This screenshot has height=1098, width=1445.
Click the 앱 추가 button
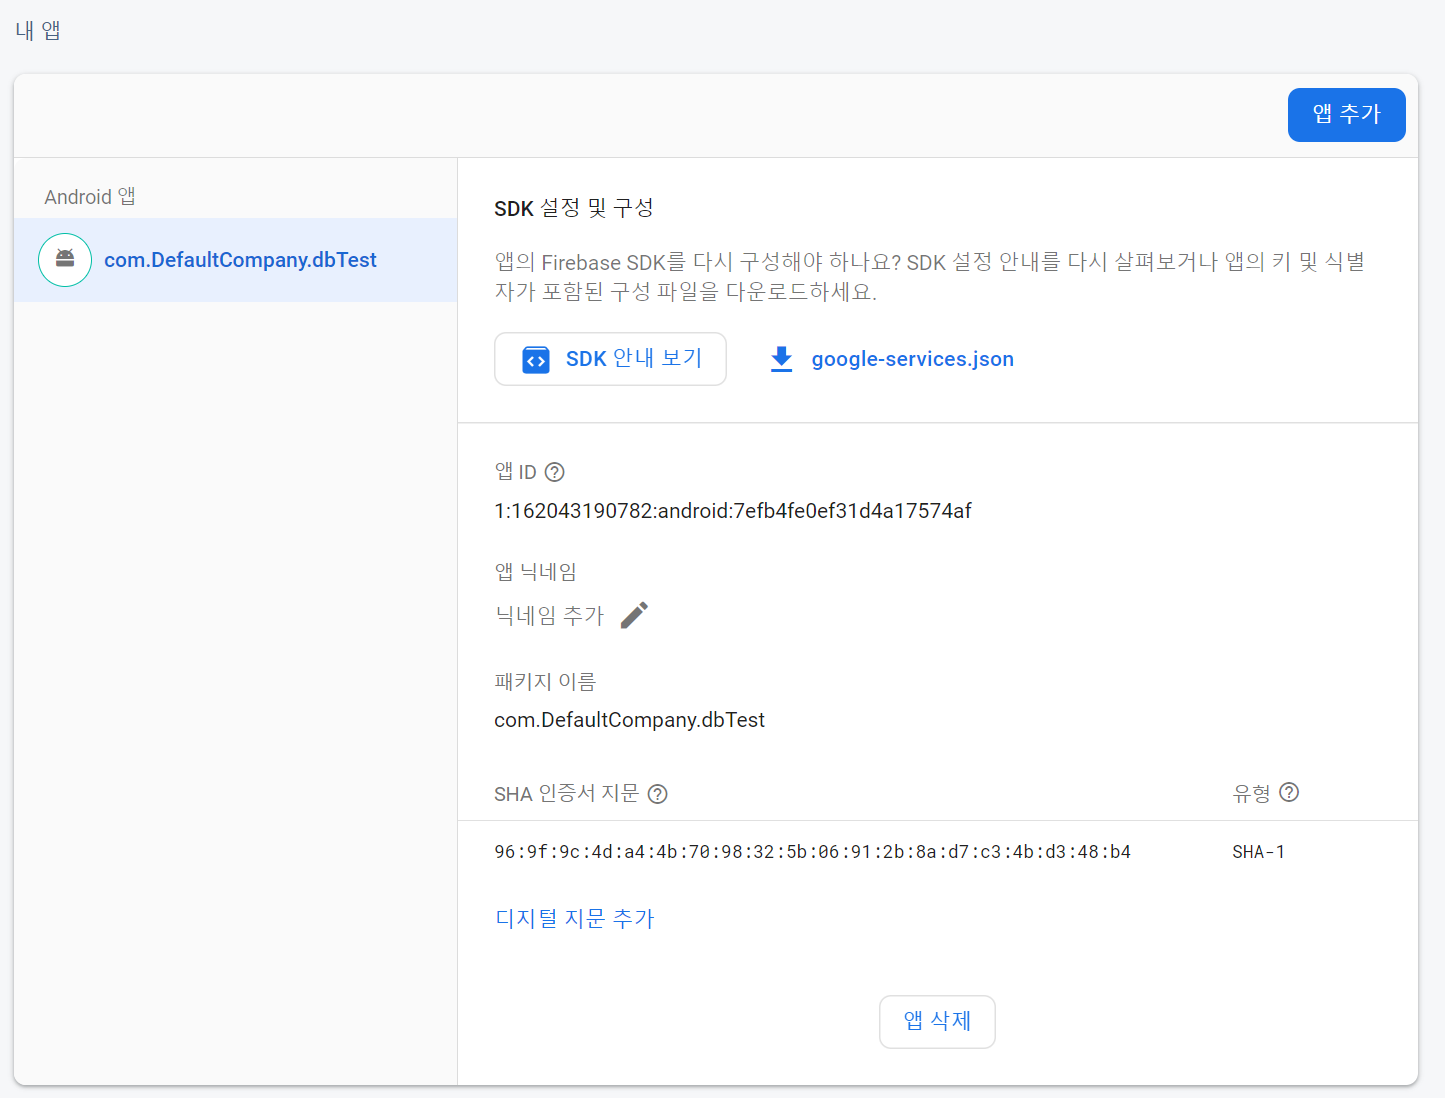point(1347,115)
